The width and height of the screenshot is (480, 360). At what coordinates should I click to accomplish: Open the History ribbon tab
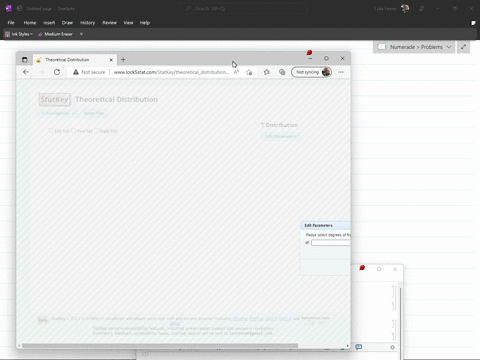87,23
